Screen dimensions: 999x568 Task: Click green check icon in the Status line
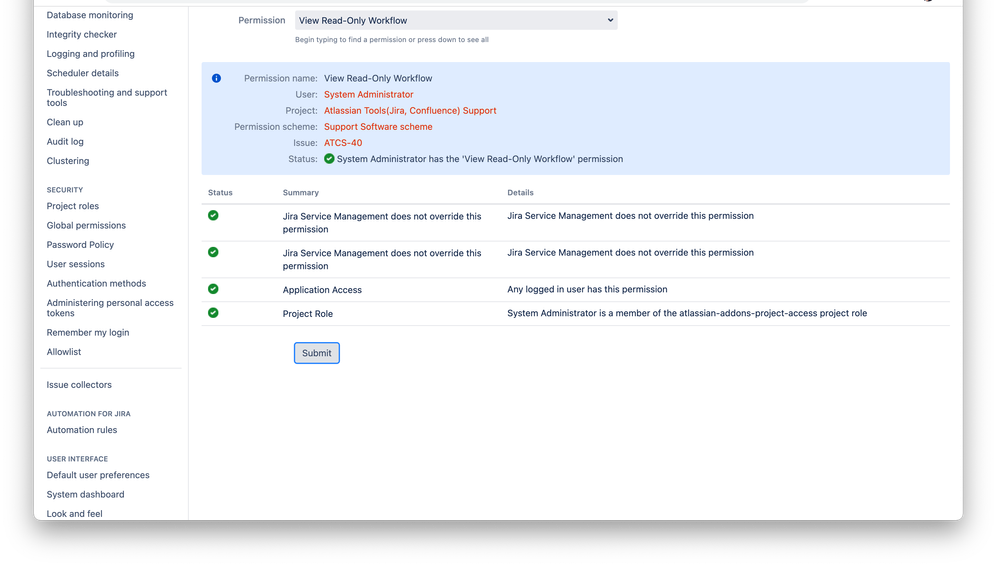coord(329,159)
